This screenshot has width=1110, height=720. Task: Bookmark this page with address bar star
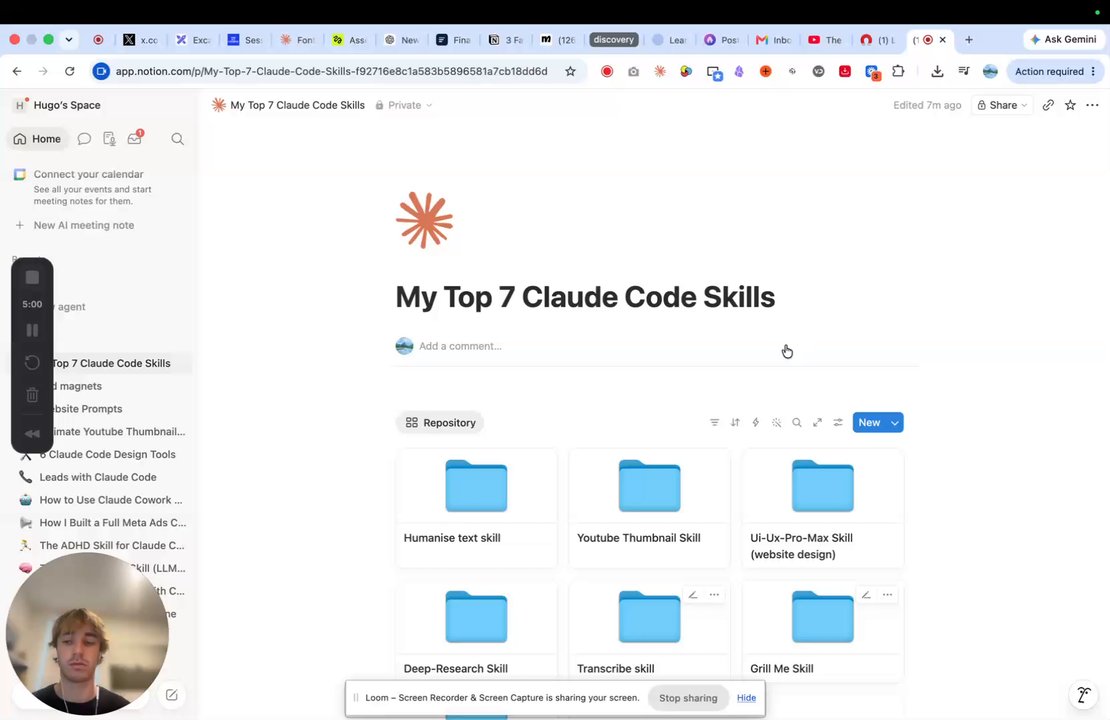570,71
